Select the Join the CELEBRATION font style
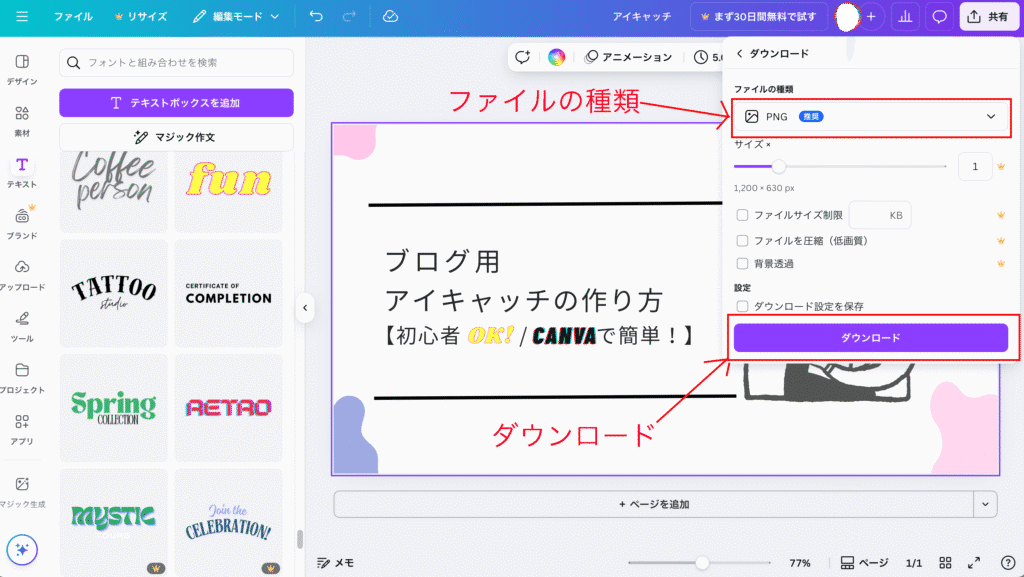Image resolution: width=1024 pixels, height=577 pixels. click(229, 522)
